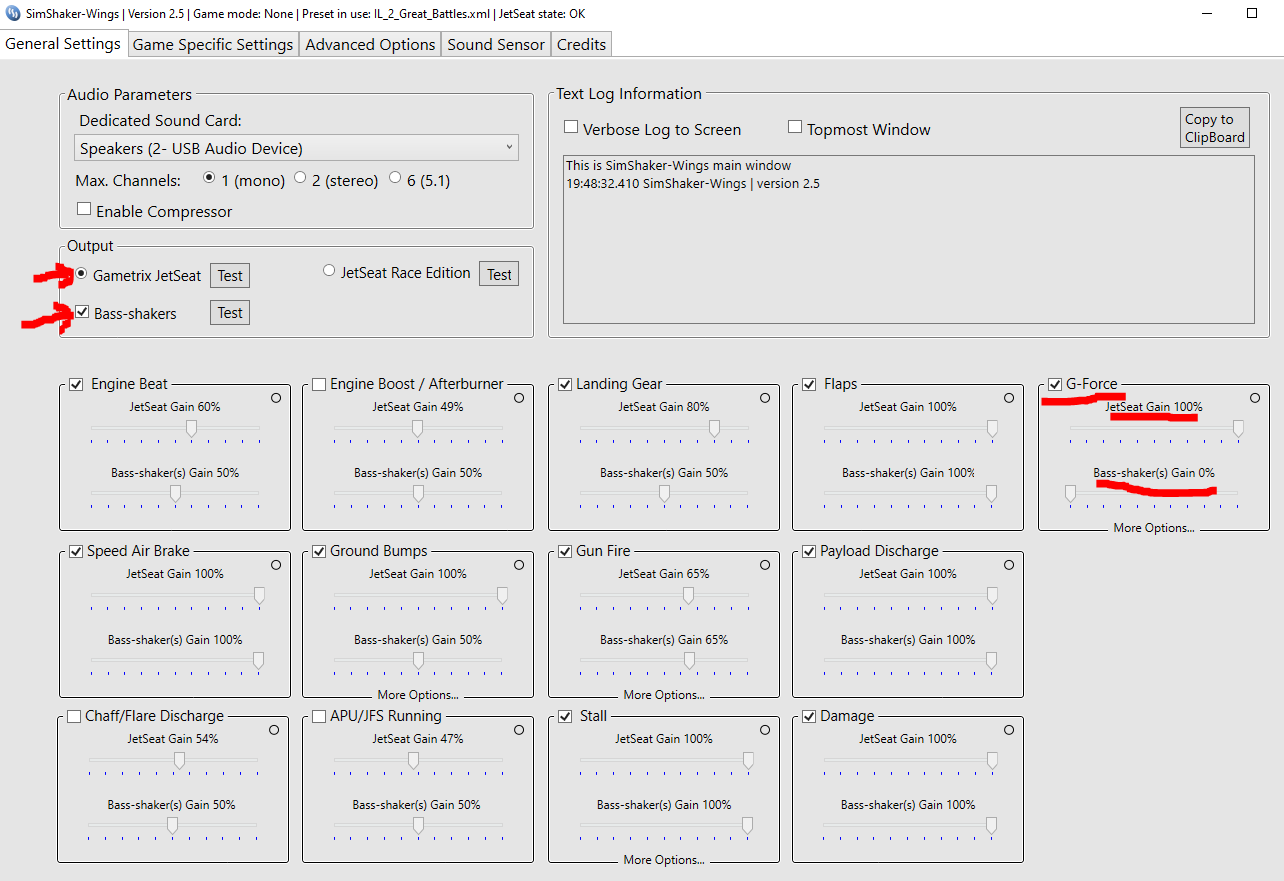Toggle the Payload Discharge checkbox
The width and height of the screenshot is (1284, 881).
809,551
